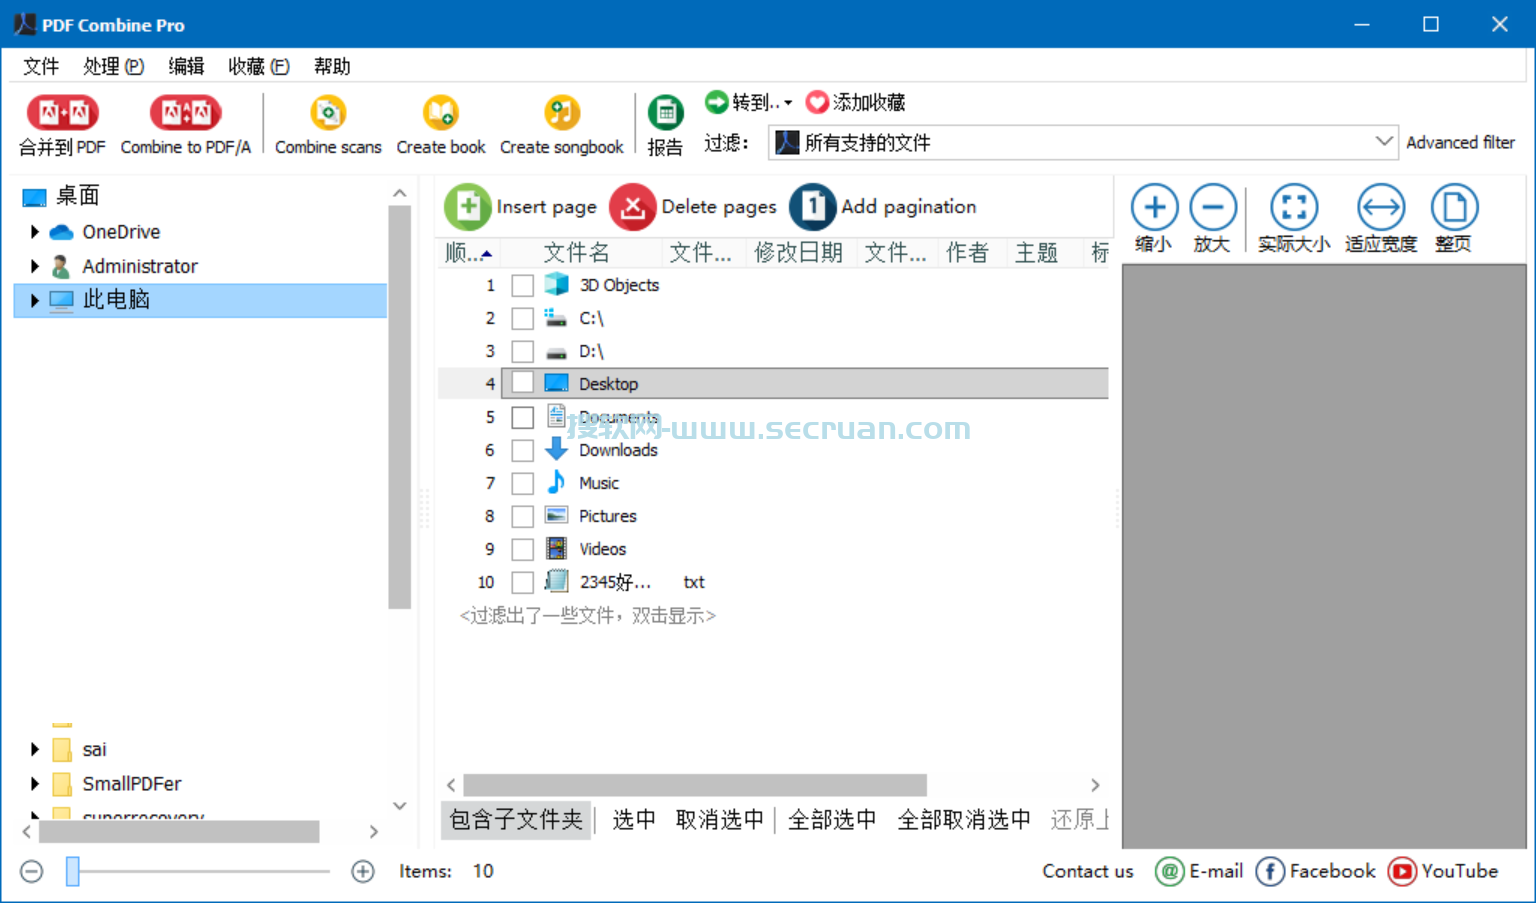Open the 转到 dropdown arrow
1536x903 pixels.
tap(788, 103)
